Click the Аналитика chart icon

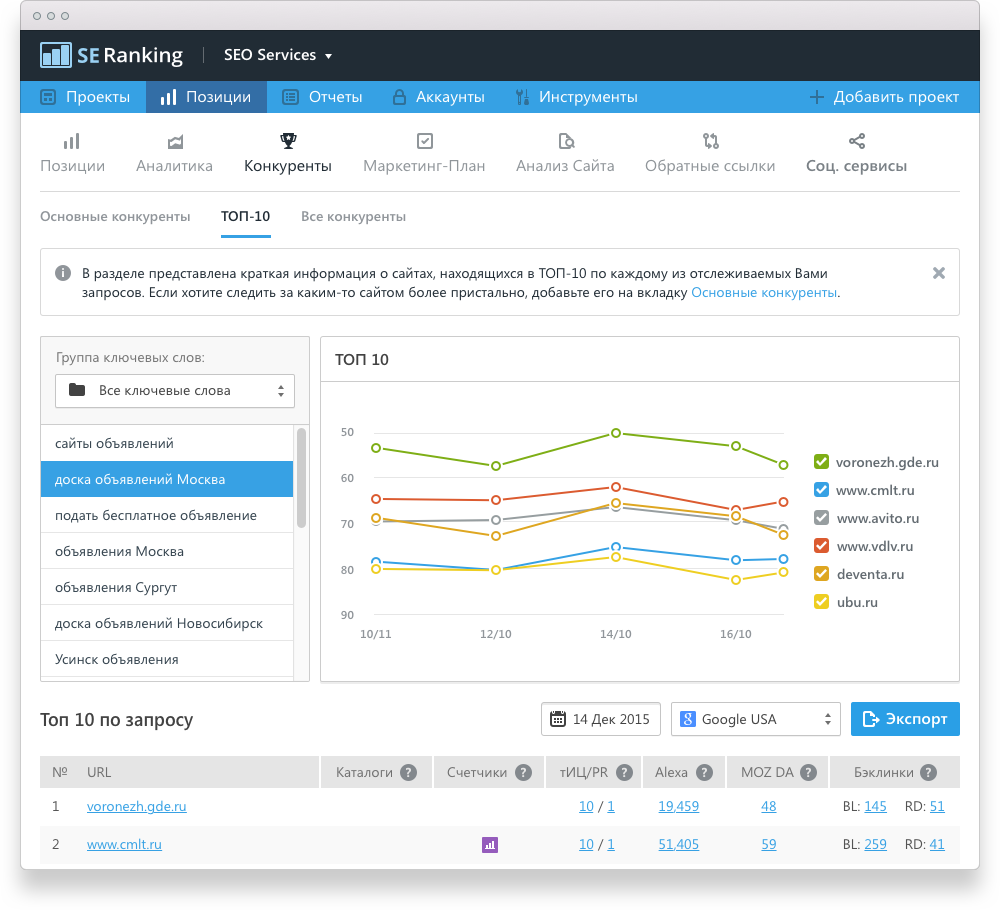(175, 141)
